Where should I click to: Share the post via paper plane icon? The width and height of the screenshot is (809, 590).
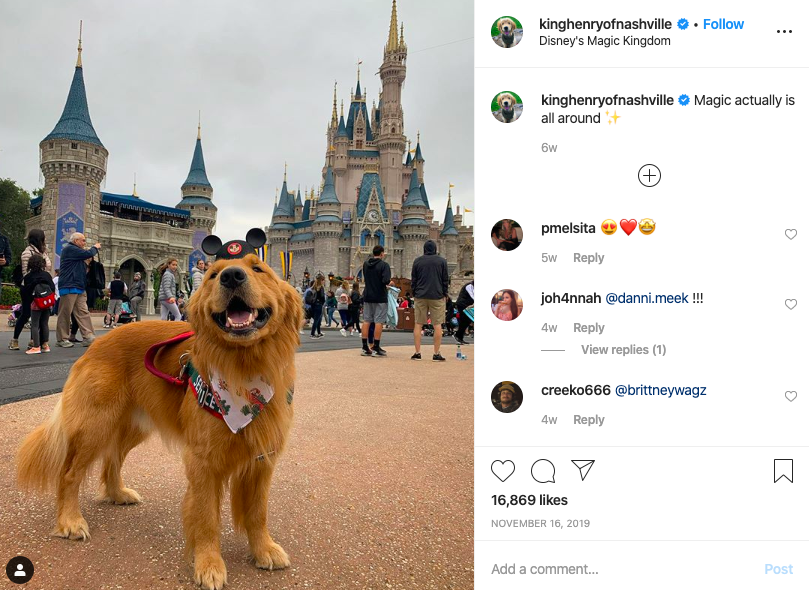click(x=583, y=470)
